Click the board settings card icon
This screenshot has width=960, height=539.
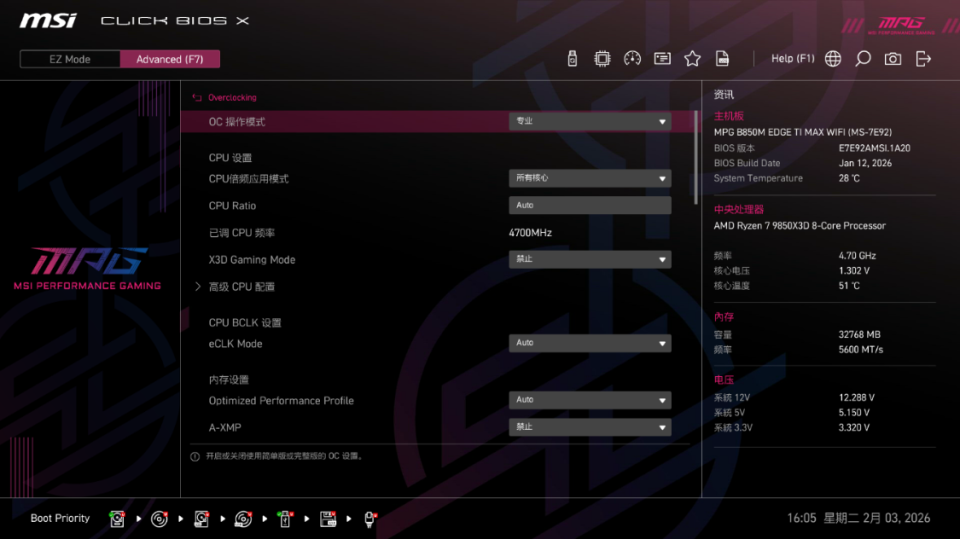662,59
